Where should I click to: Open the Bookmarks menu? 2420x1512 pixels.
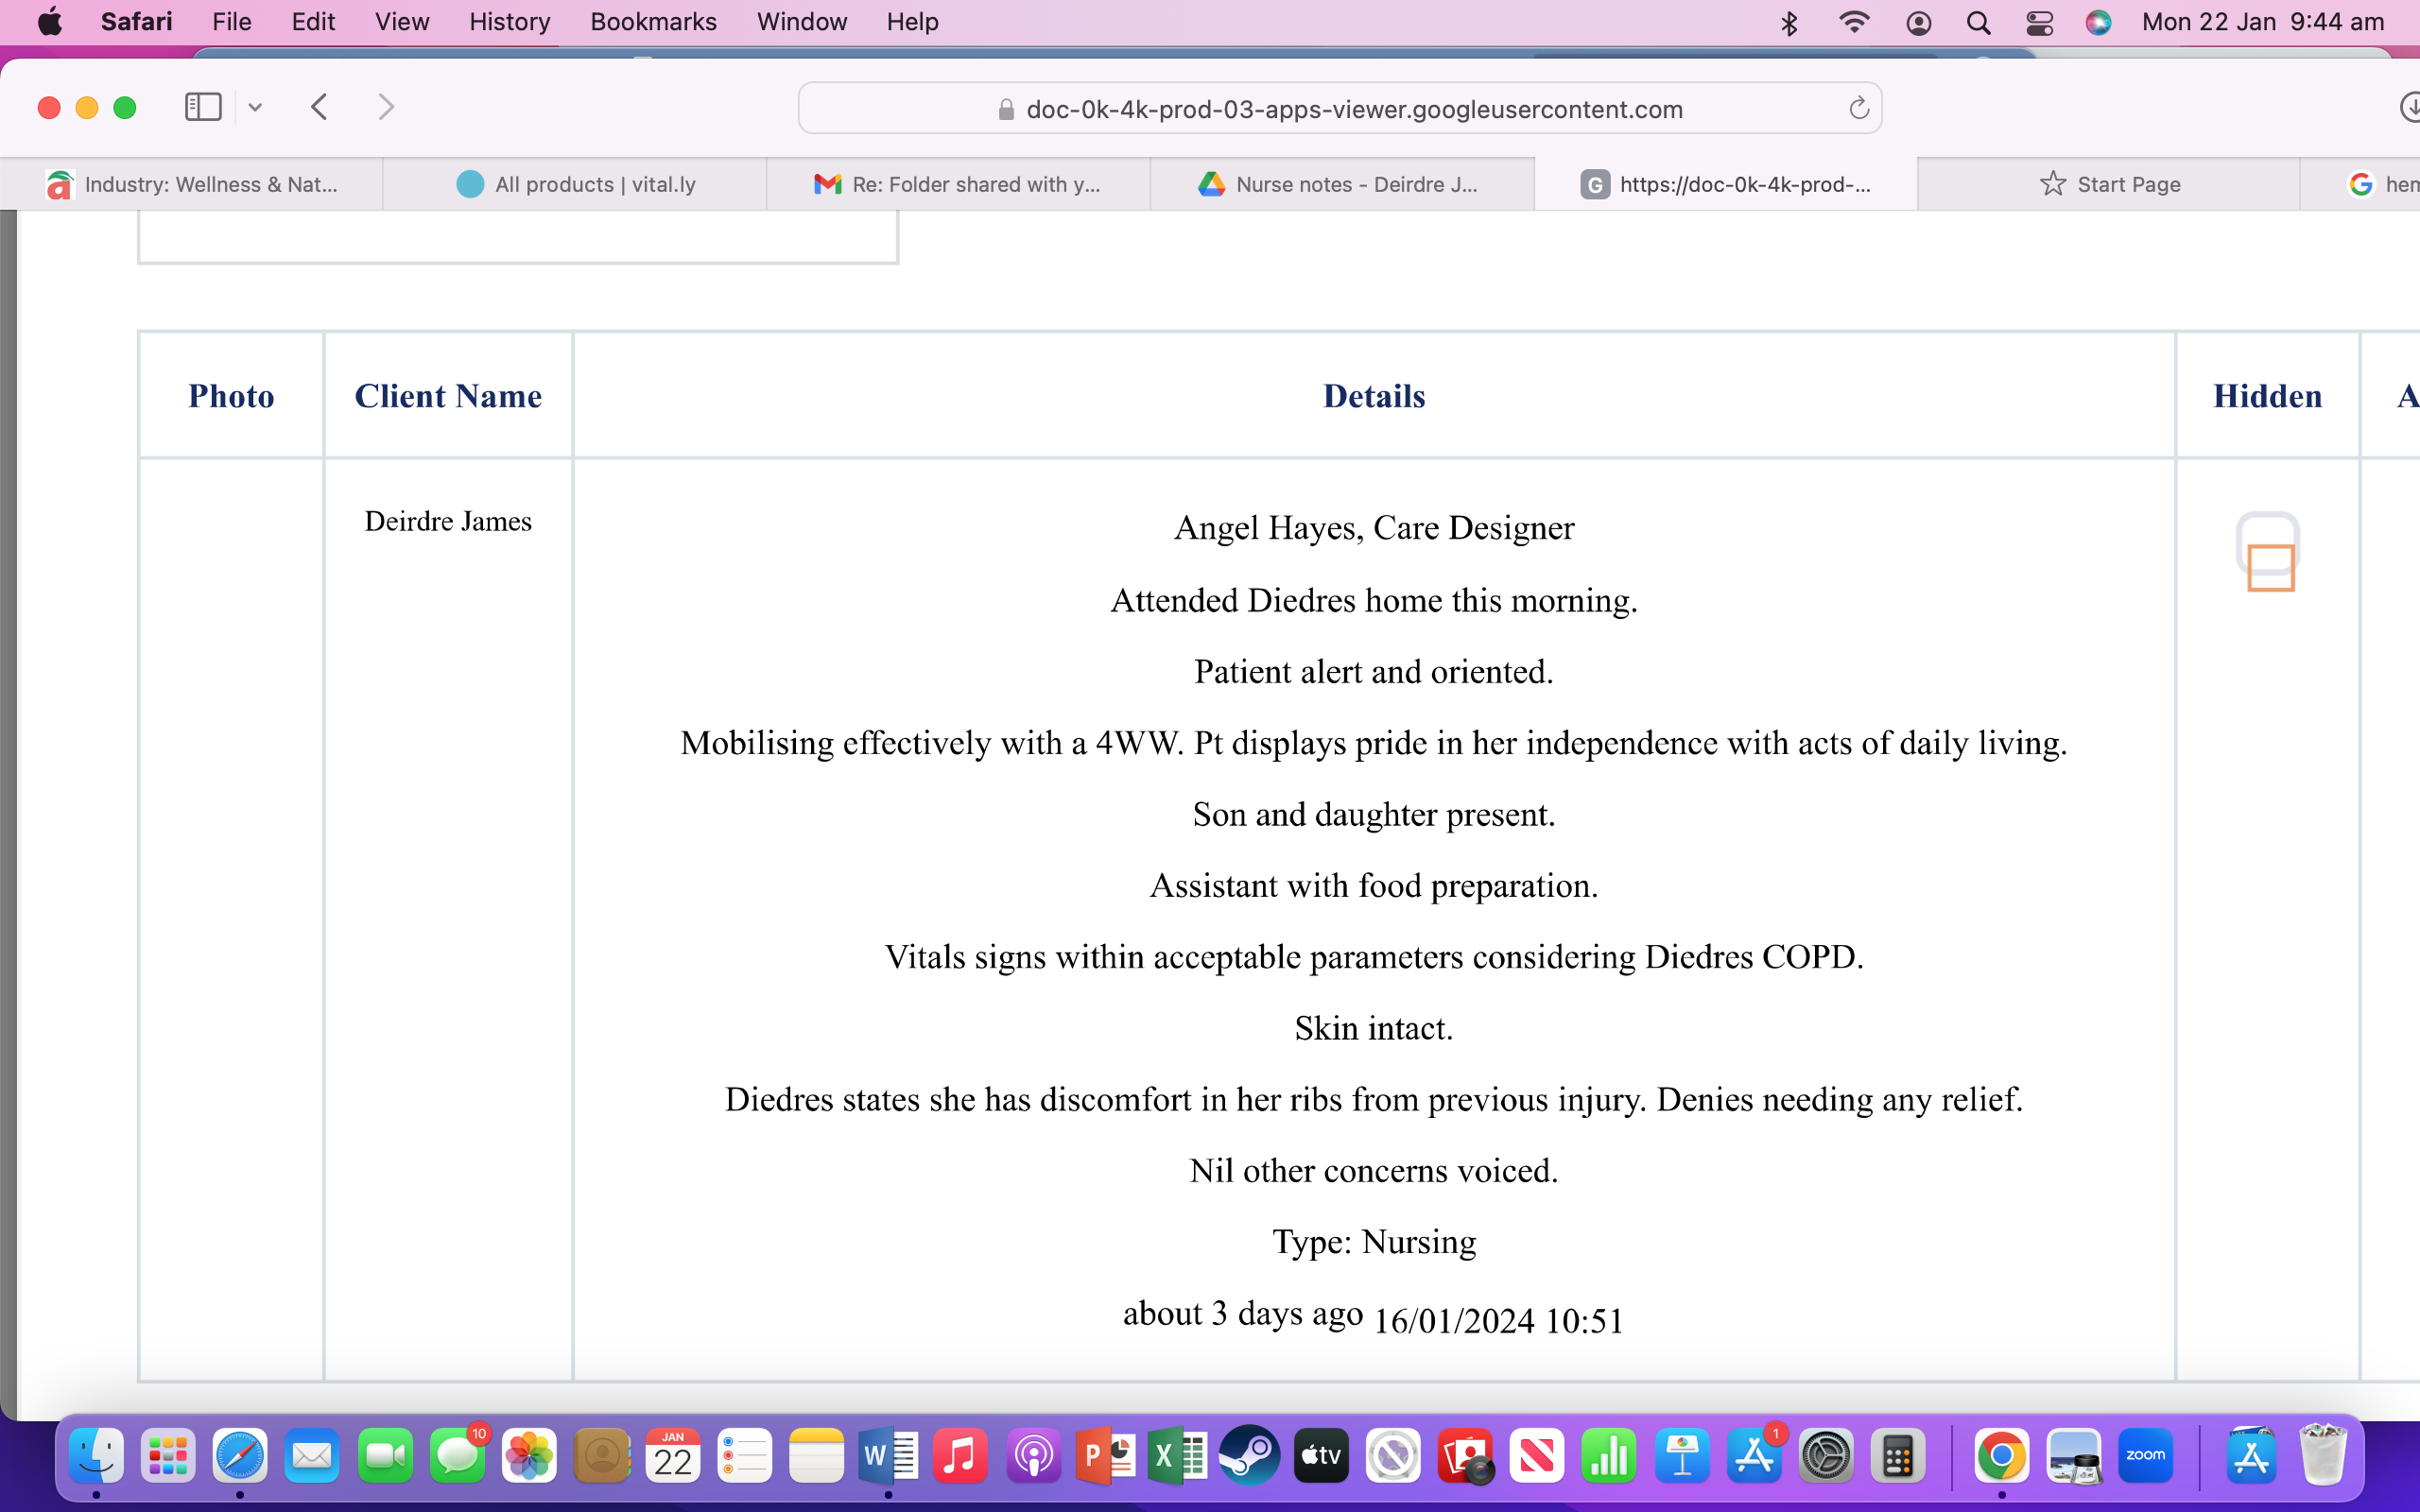pos(653,22)
